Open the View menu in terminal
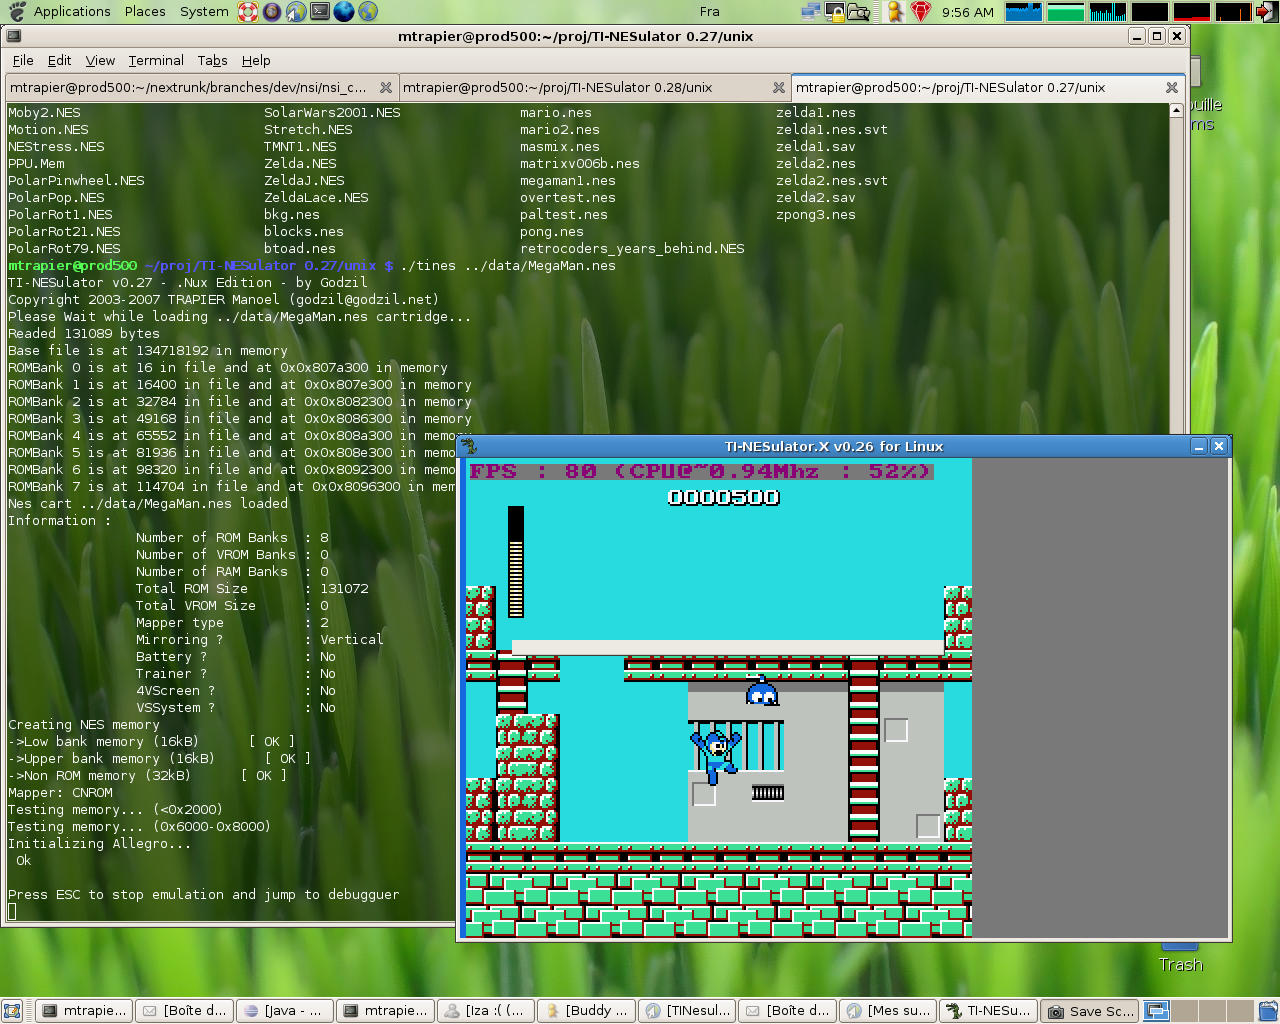The height and width of the screenshot is (1024, 1280). coord(100,60)
